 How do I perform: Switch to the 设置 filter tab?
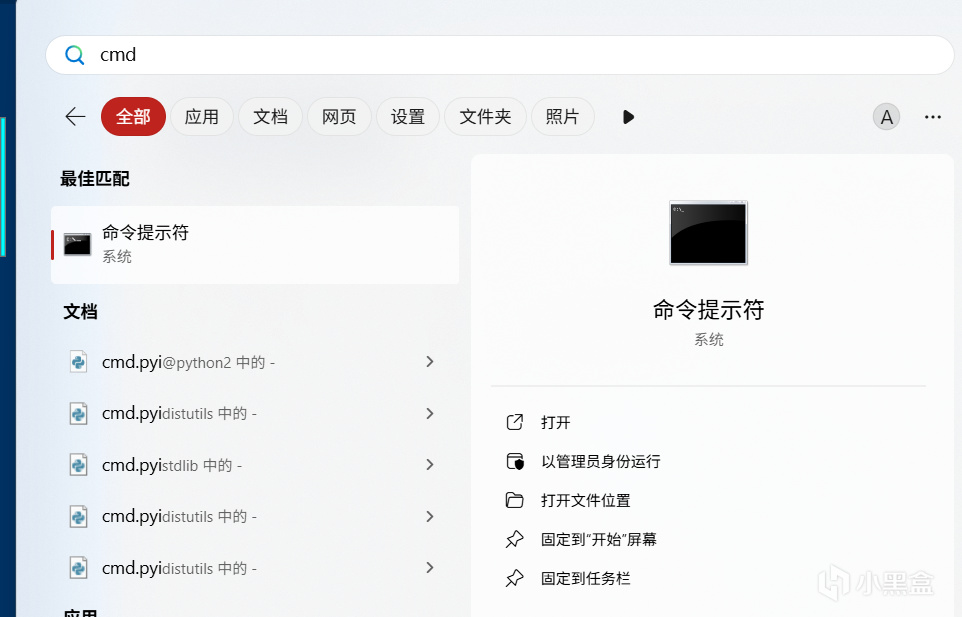click(407, 117)
